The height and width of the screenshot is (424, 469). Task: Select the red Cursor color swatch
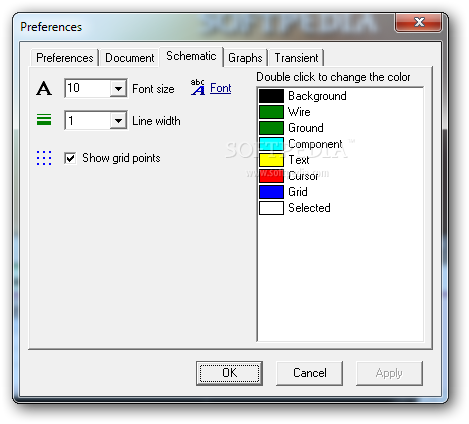tap(271, 176)
